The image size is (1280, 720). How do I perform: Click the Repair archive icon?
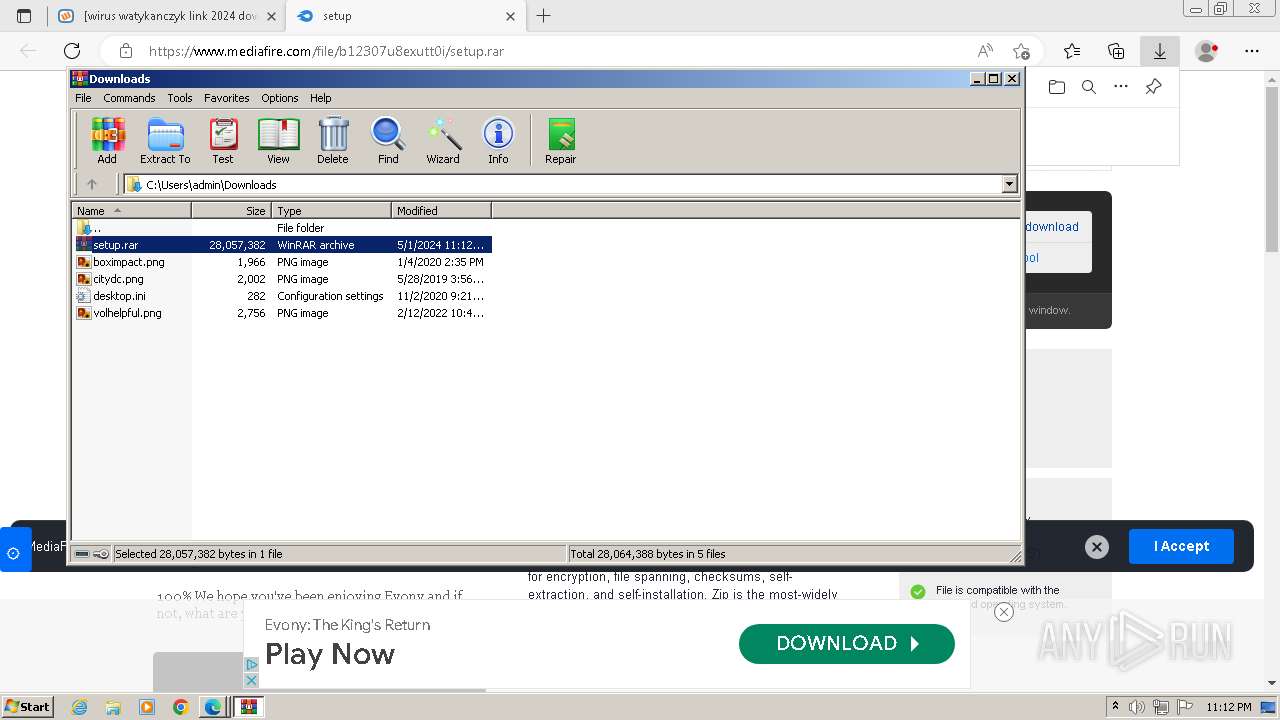point(560,140)
